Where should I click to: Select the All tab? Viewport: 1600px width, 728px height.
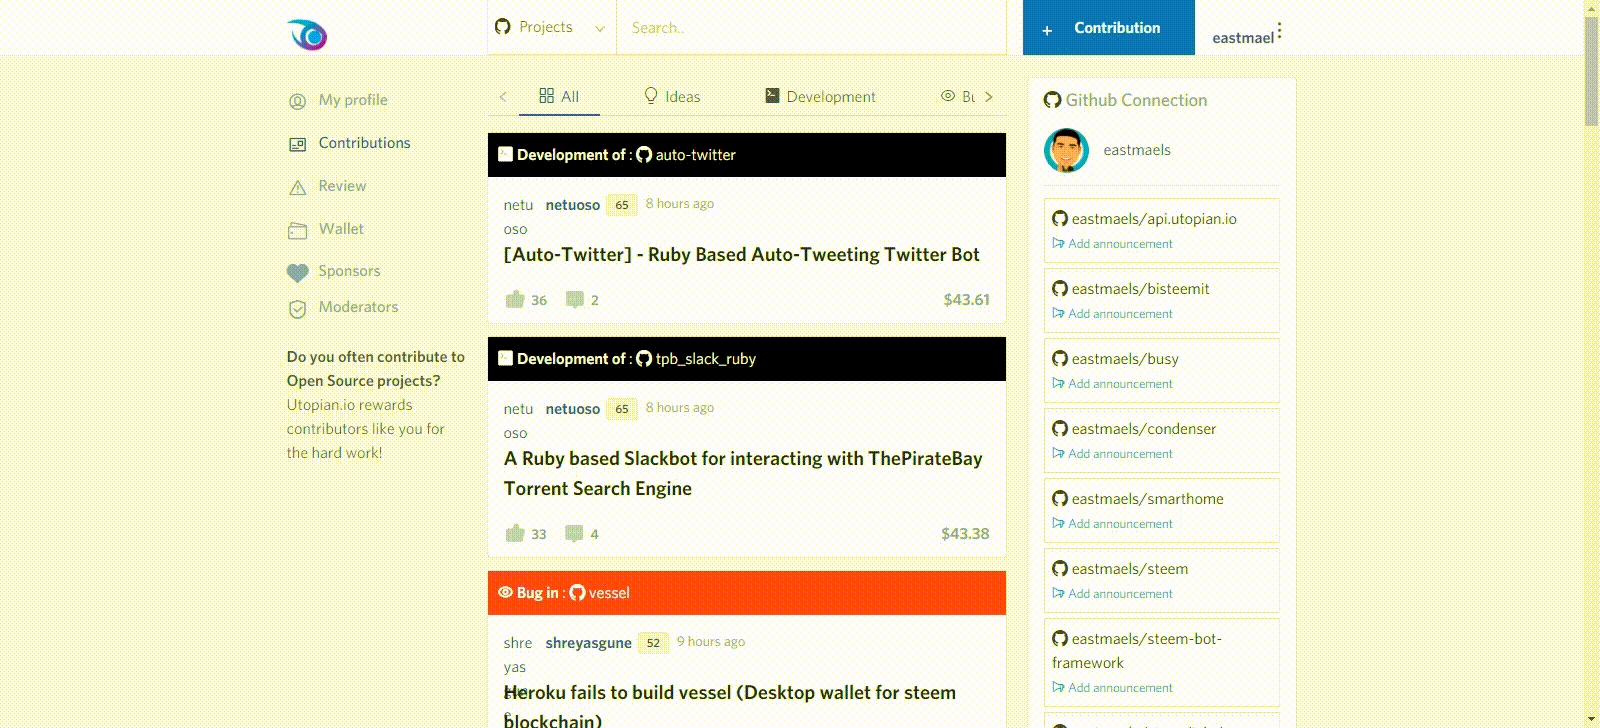pos(559,96)
